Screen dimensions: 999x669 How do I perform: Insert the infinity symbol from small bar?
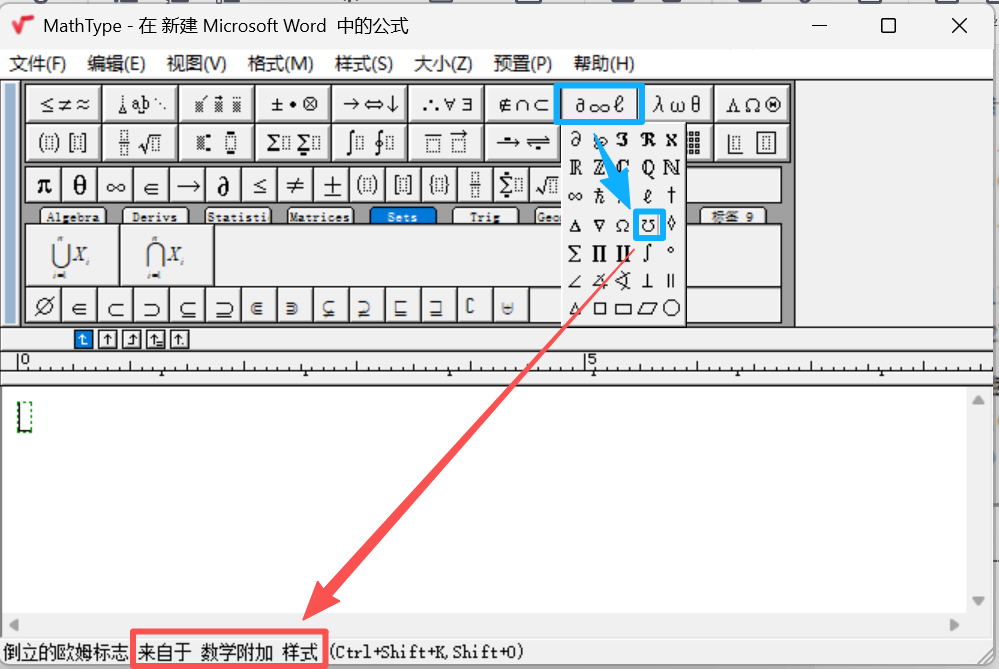click(115, 186)
